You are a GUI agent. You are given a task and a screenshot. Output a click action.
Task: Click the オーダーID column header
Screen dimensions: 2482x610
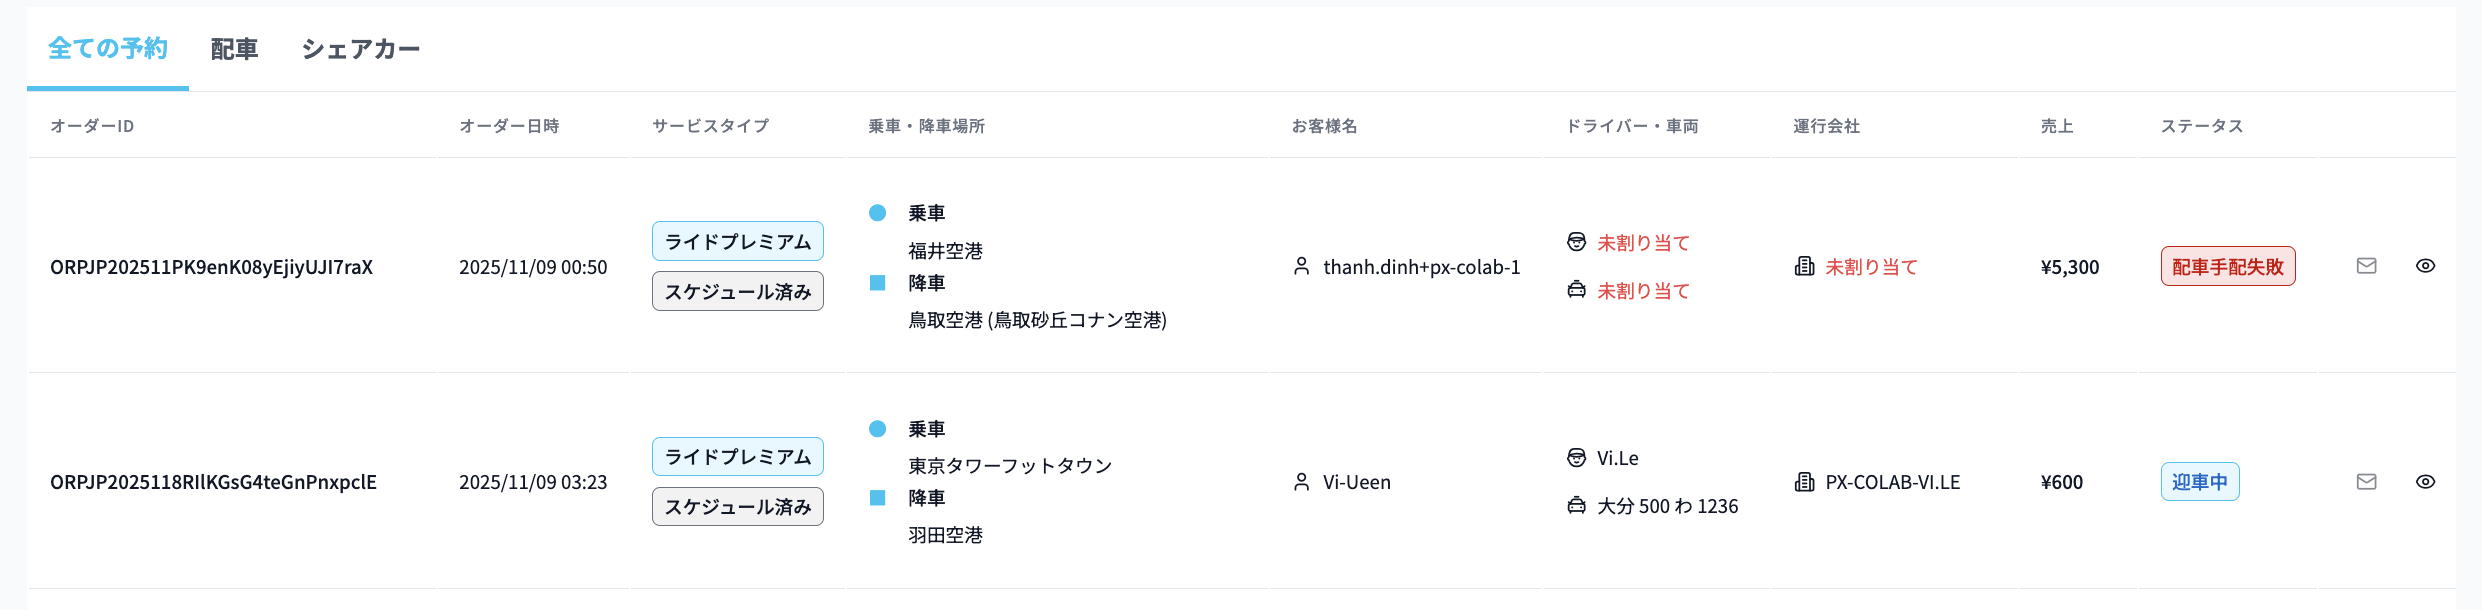tap(89, 126)
